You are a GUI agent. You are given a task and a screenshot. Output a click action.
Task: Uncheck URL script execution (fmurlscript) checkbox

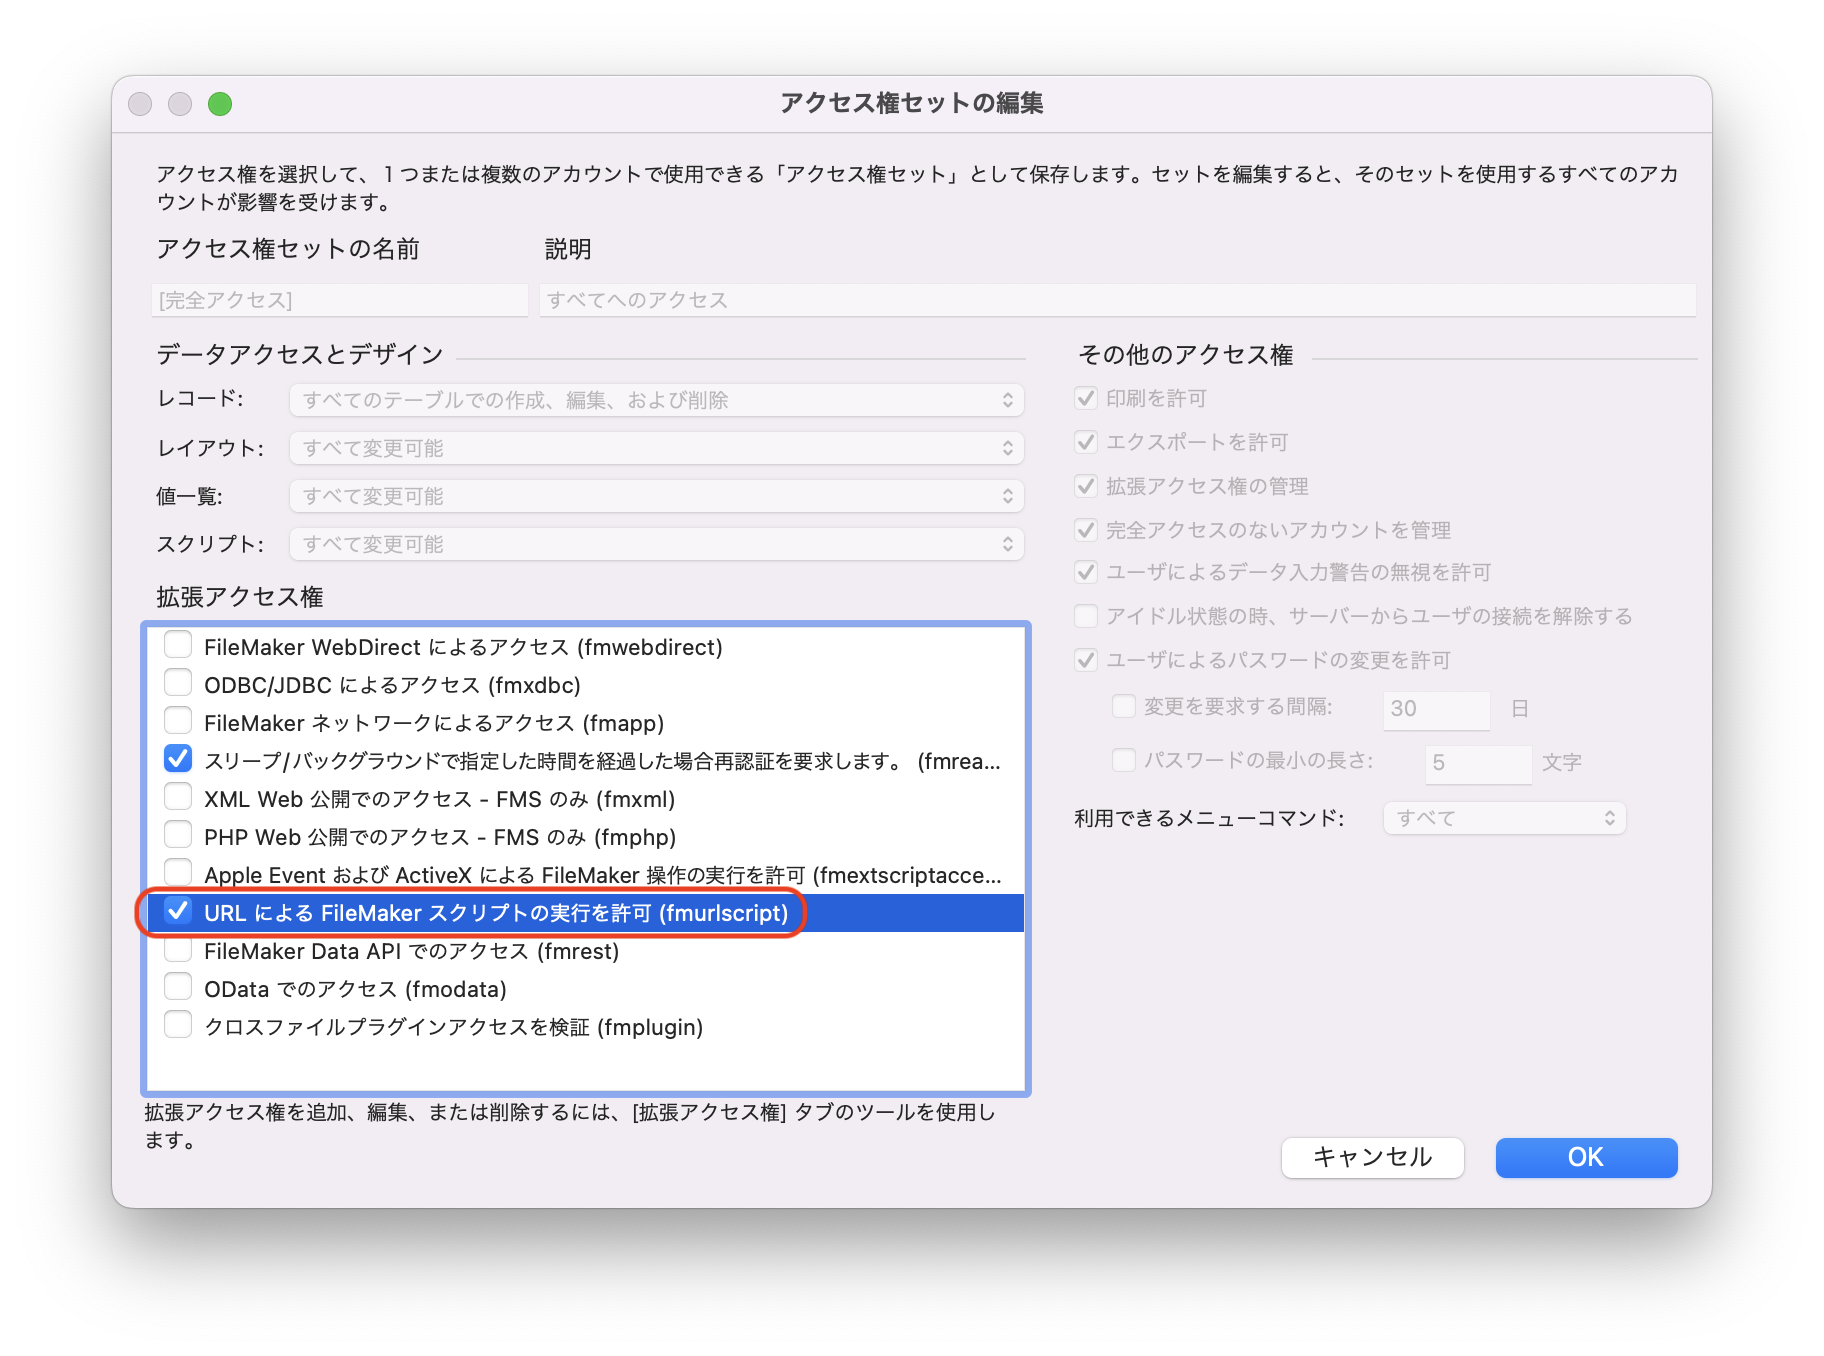(178, 911)
